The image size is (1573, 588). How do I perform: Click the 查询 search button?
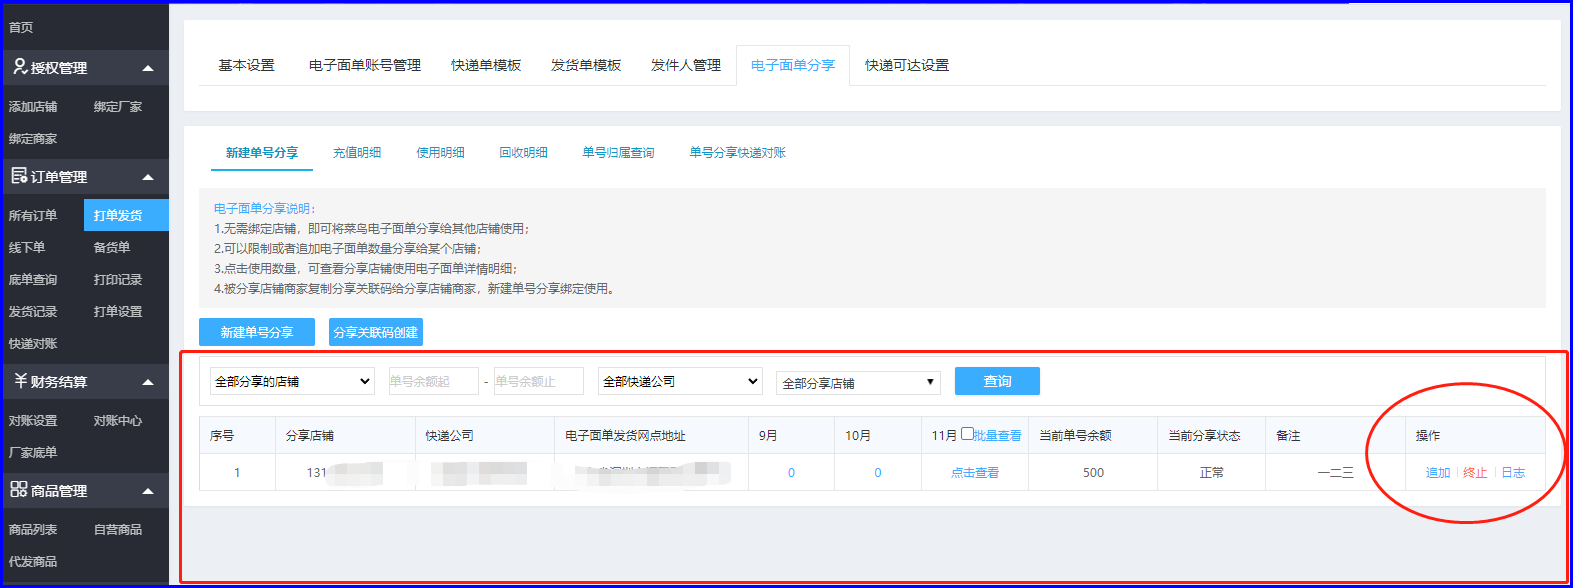pos(997,381)
